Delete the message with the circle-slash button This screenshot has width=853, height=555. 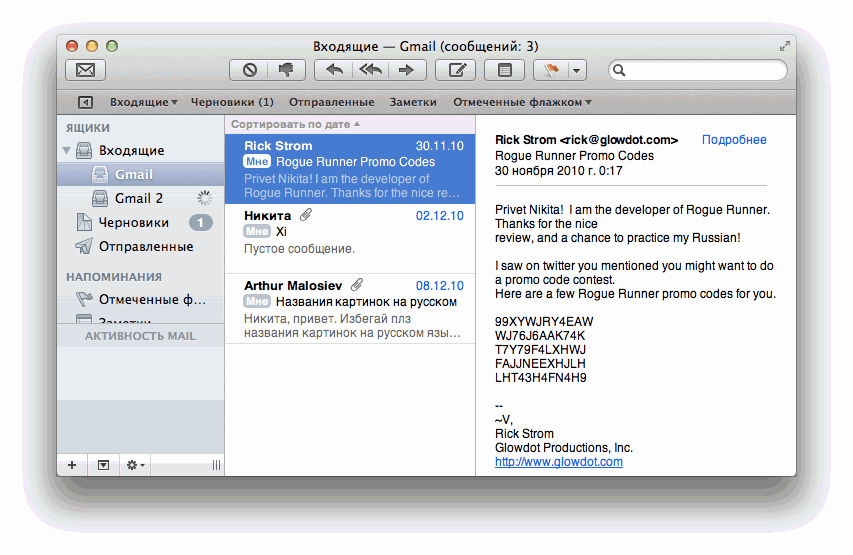250,70
